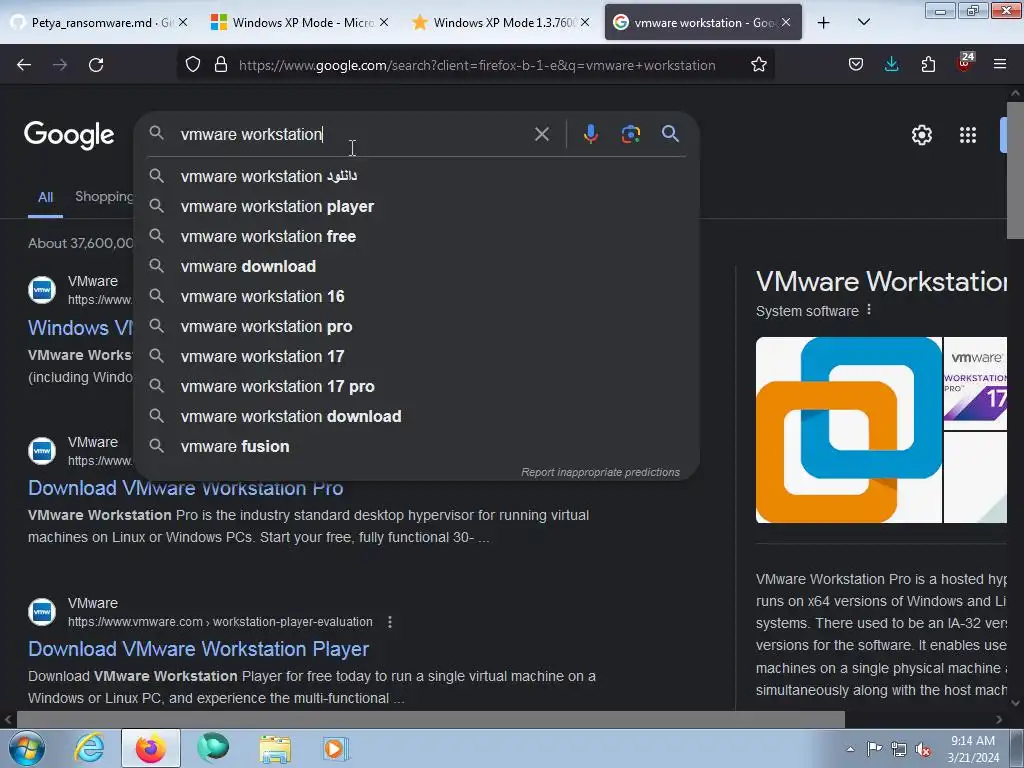The height and width of the screenshot is (768, 1024).
Task: Select the vmware workstation Google tab
Action: click(x=703, y=22)
